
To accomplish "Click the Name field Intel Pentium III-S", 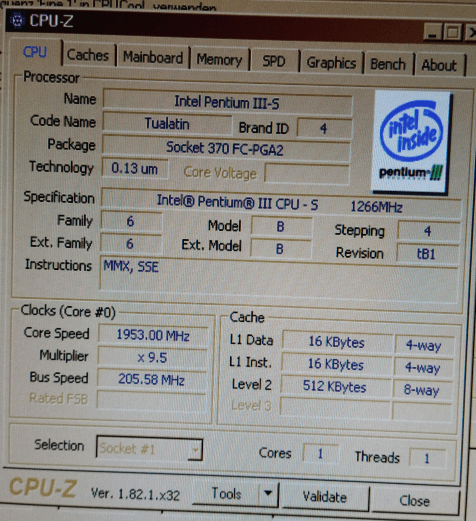I will (227, 102).
